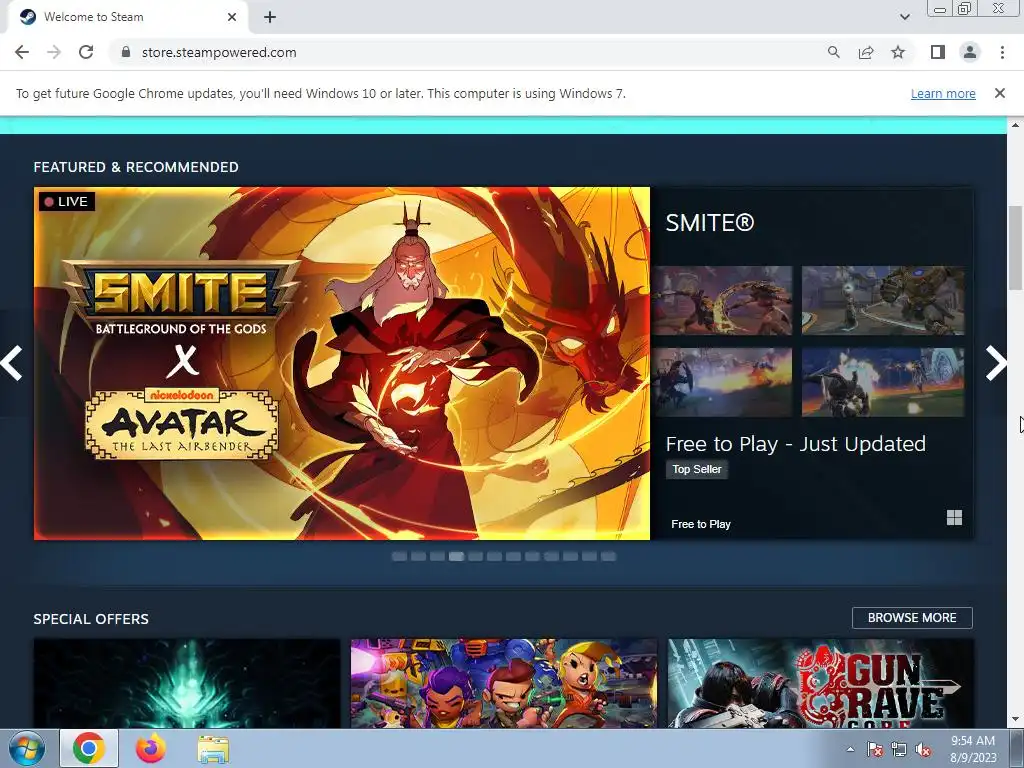Select the highlighted fourth carousel dot

(x=456, y=556)
